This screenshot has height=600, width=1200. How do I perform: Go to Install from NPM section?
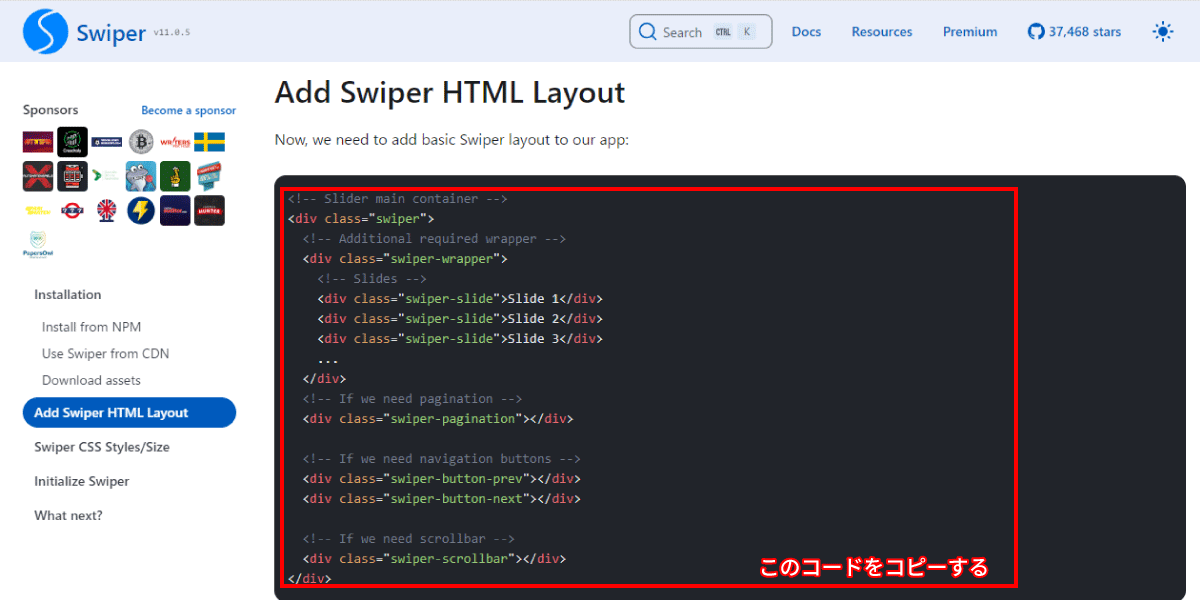[91, 327]
